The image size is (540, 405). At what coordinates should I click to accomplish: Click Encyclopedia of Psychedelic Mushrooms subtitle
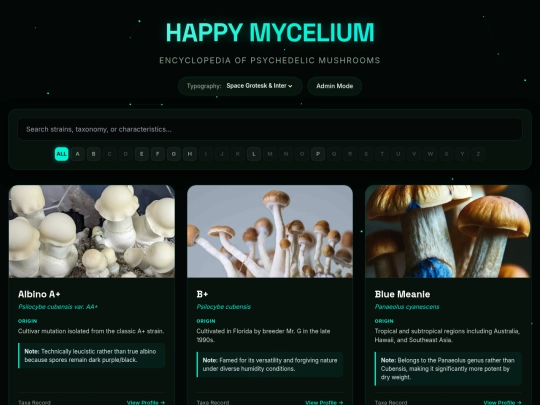pyautogui.click(x=270, y=61)
